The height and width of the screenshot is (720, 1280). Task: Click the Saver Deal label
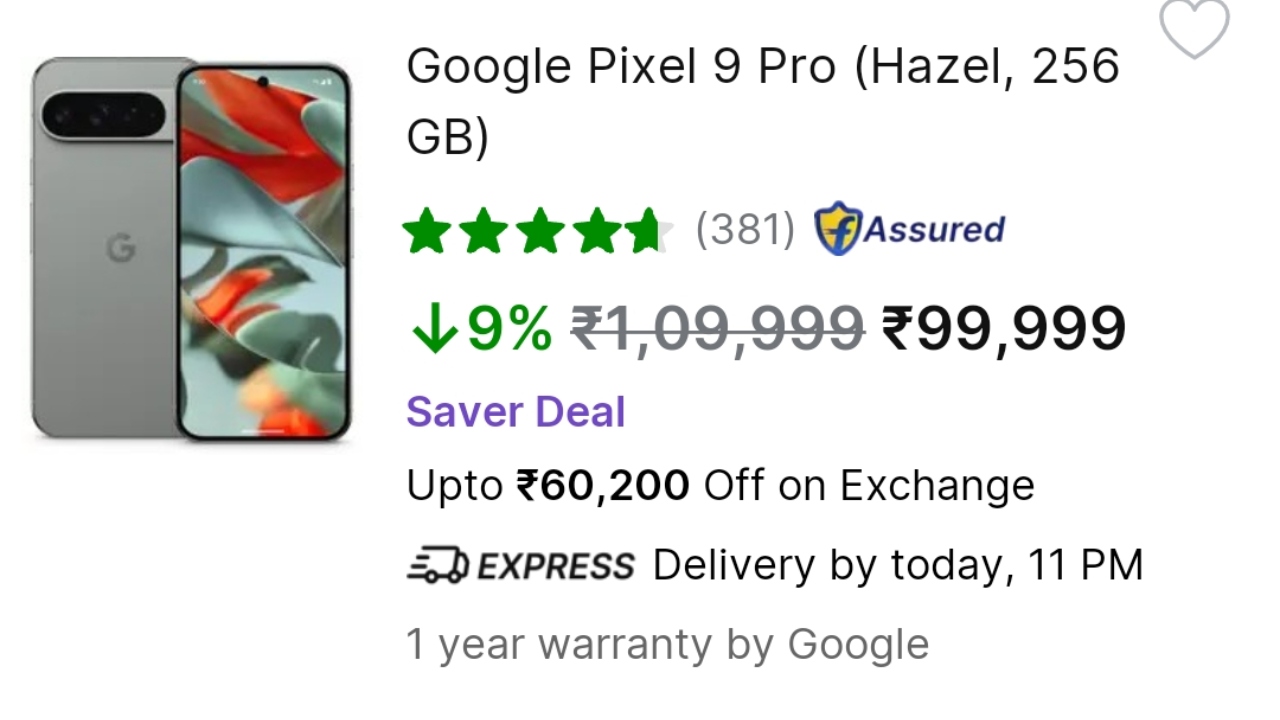click(x=516, y=412)
